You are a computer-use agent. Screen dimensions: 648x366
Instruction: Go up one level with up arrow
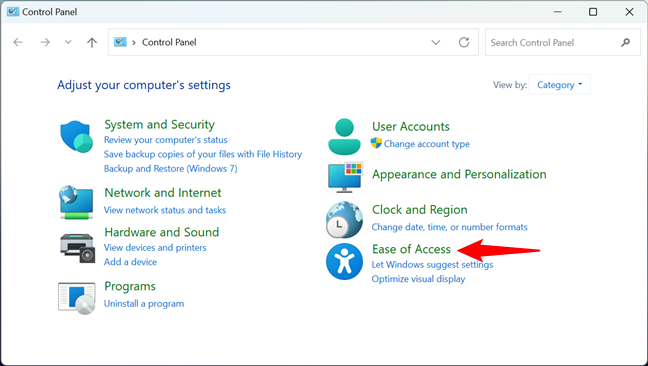click(x=92, y=42)
